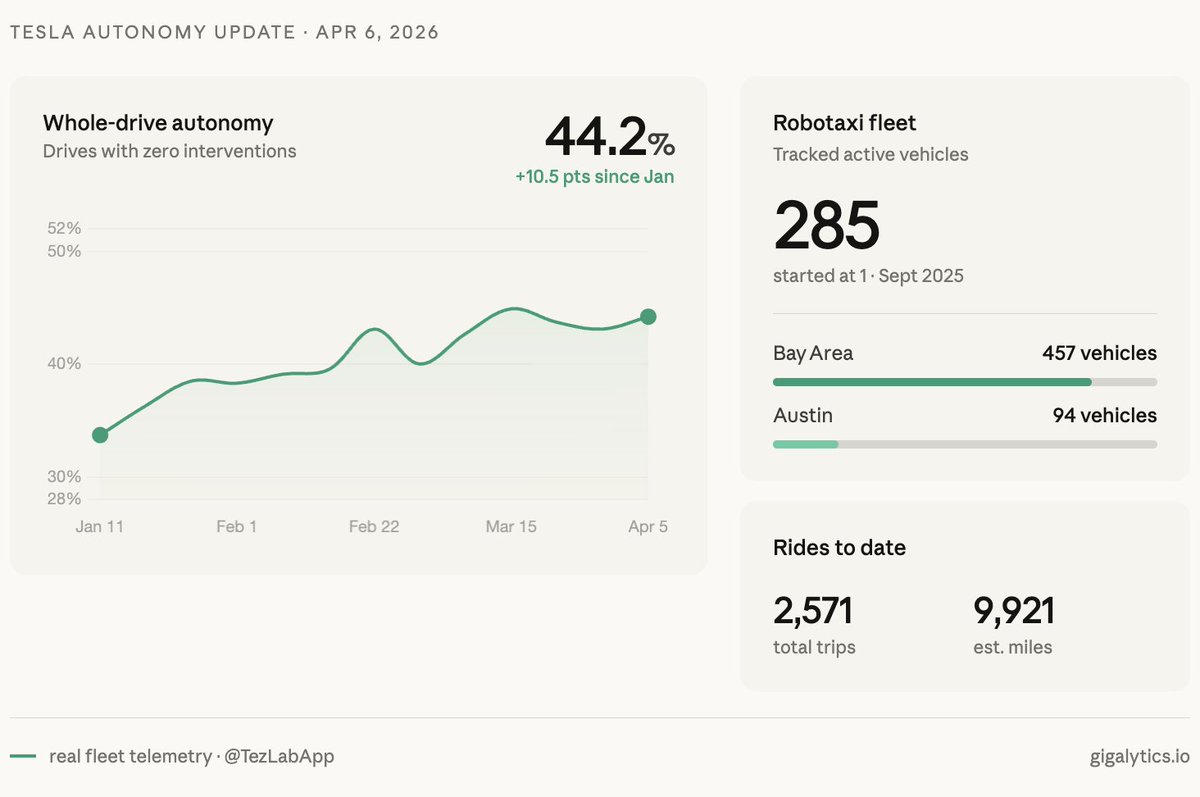The width and height of the screenshot is (1200, 797).
Task: Click the 9,921 miles figure
Action: click(1014, 610)
